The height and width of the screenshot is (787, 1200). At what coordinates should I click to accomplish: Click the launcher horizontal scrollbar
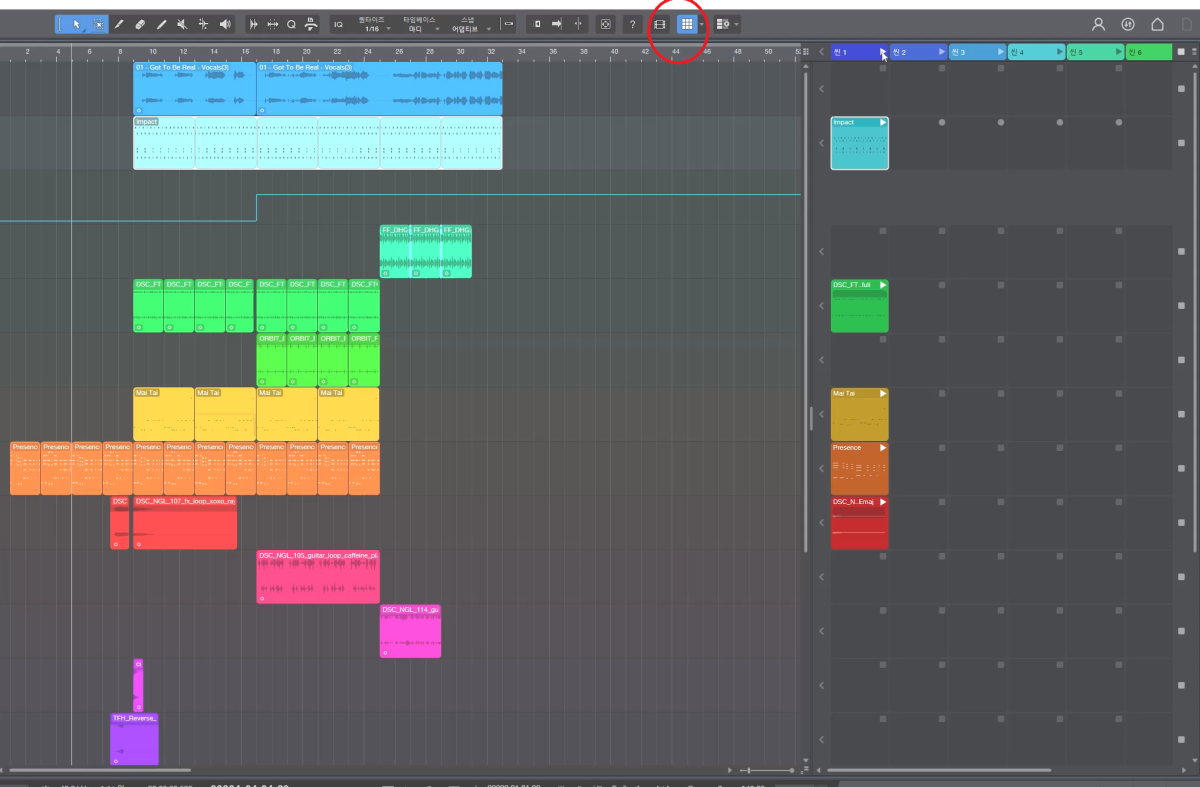pyautogui.click(x=940, y=770)
